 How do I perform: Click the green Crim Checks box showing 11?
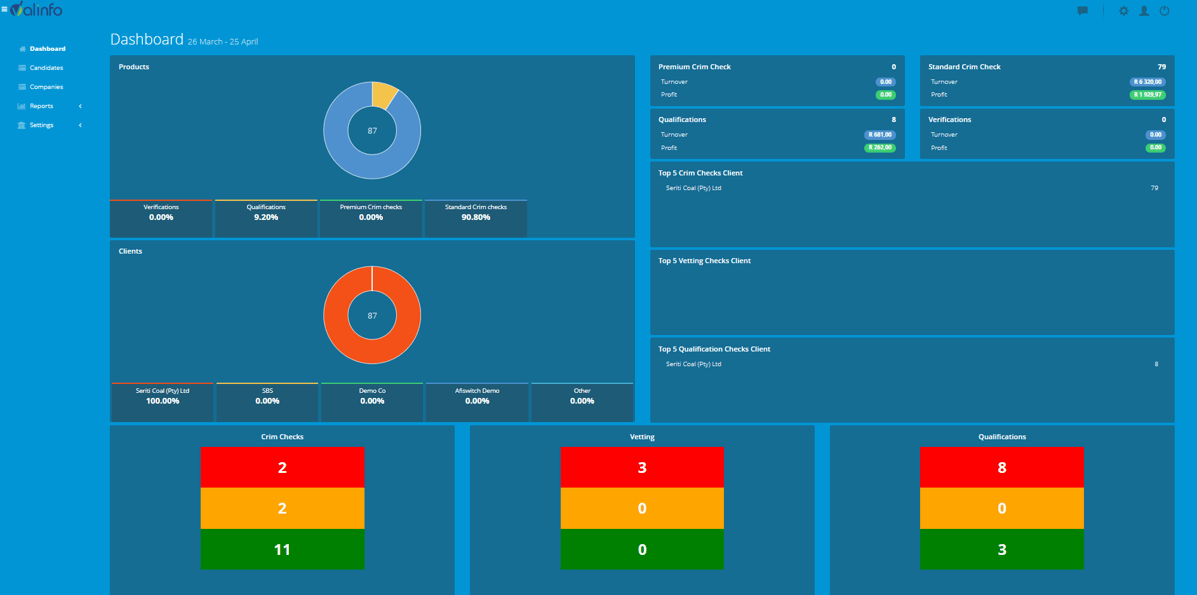pyautogui.click(x=282, y=549)
